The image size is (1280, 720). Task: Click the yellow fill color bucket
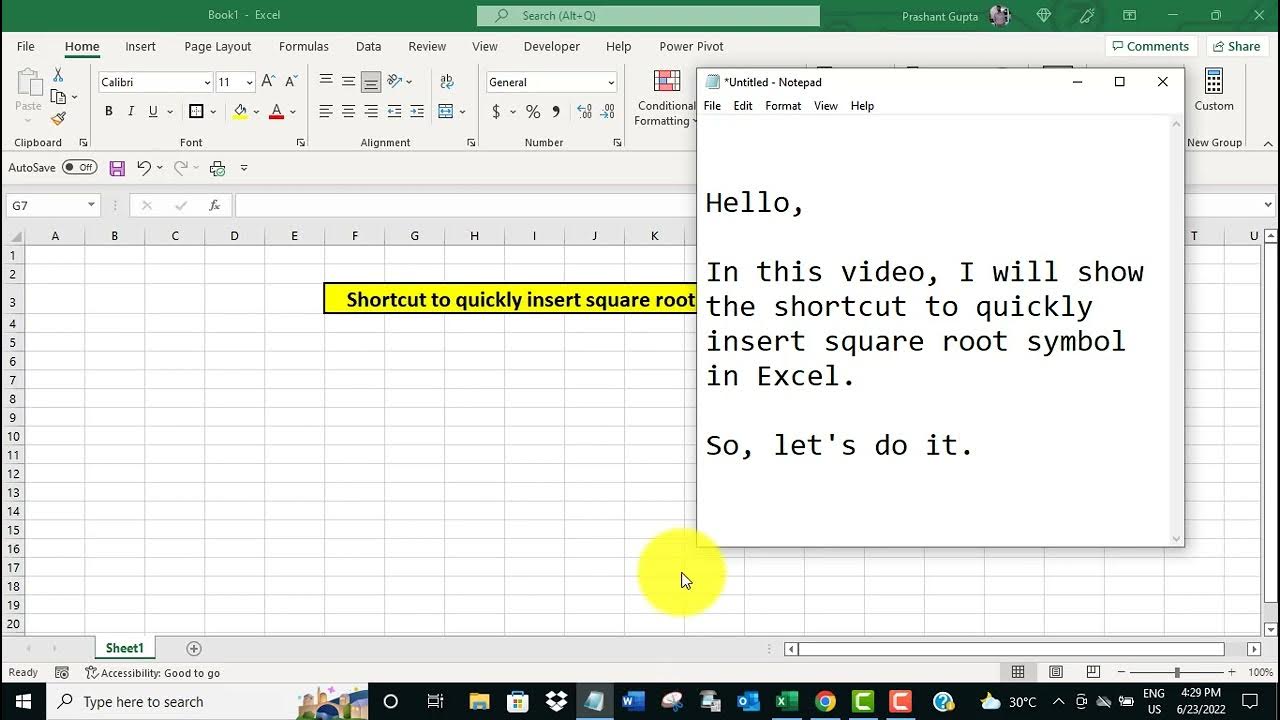pyautogui.click(x=240, y=112)
